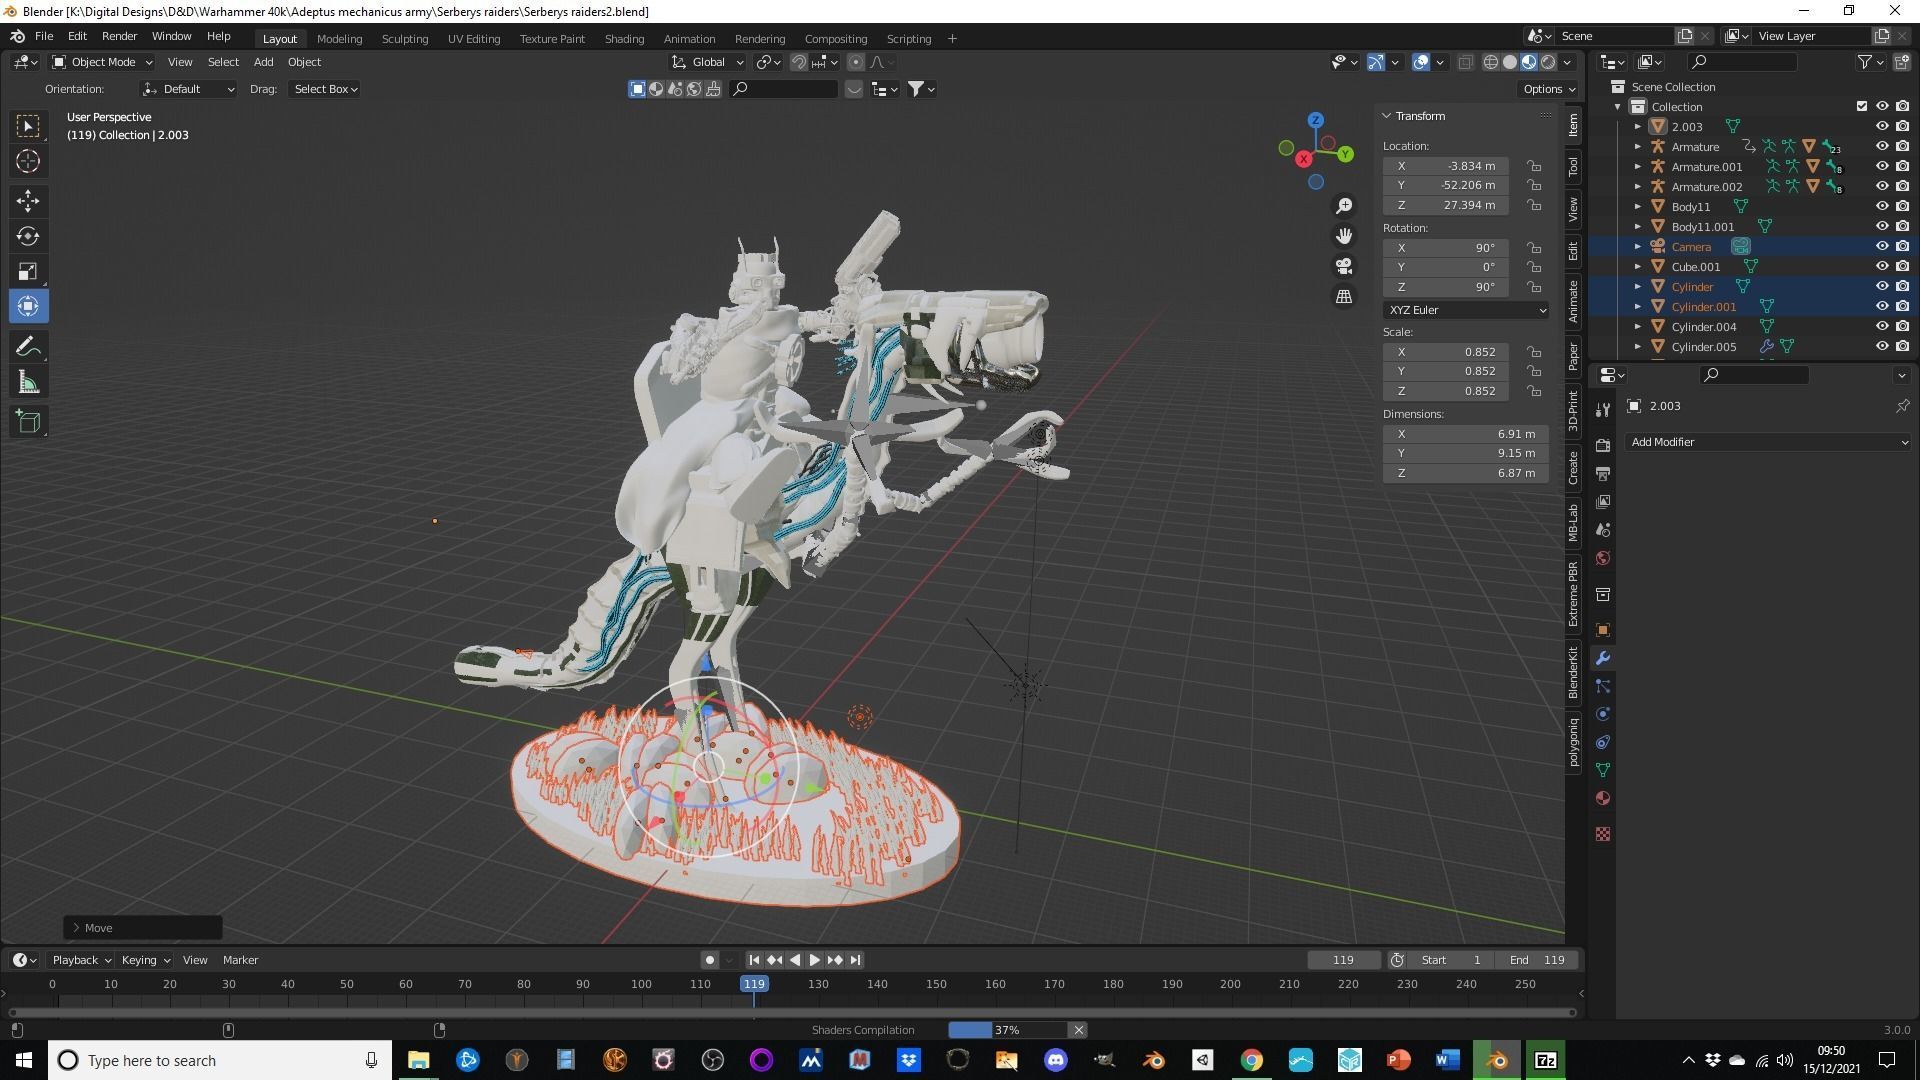The image size is (1920, 1080).
Task: Jump to the timeline start frame button
Action: 754,960
